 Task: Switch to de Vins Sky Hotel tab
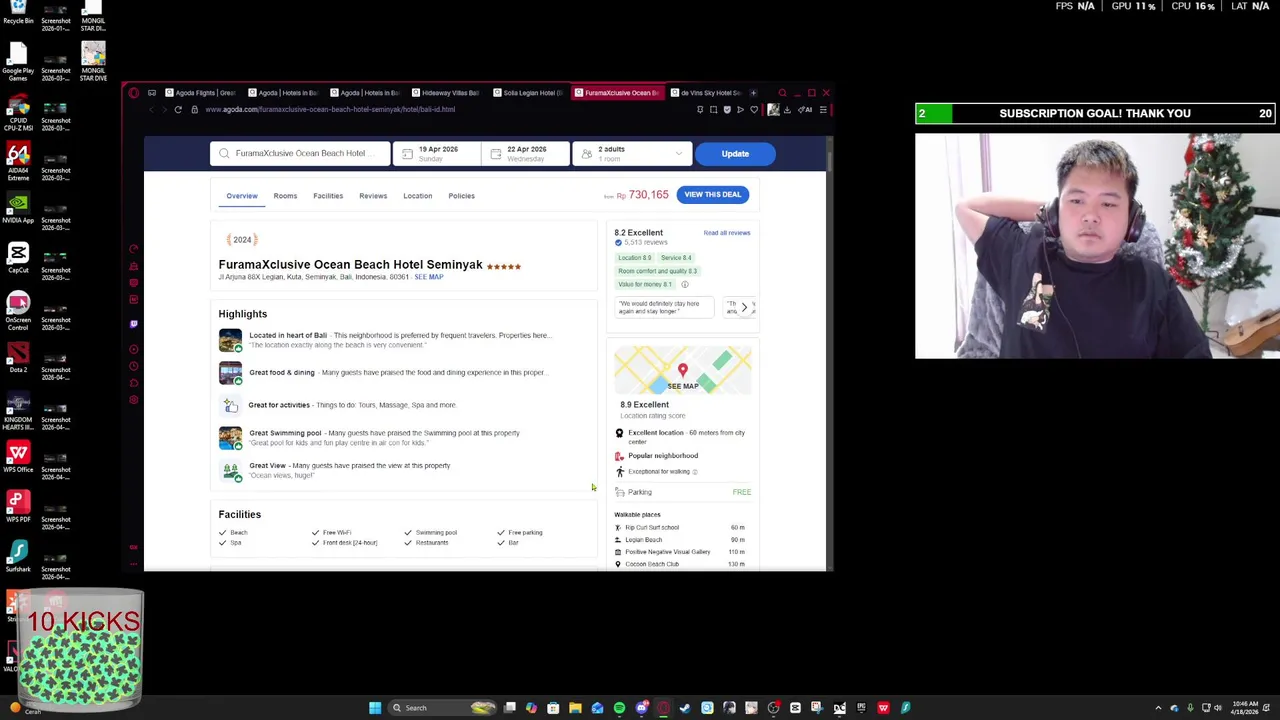click(x=706, y=93)
